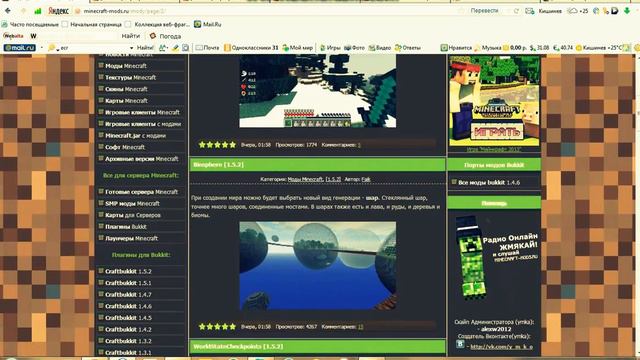Open Игровые клиенты с модами link

click(143, 124)
